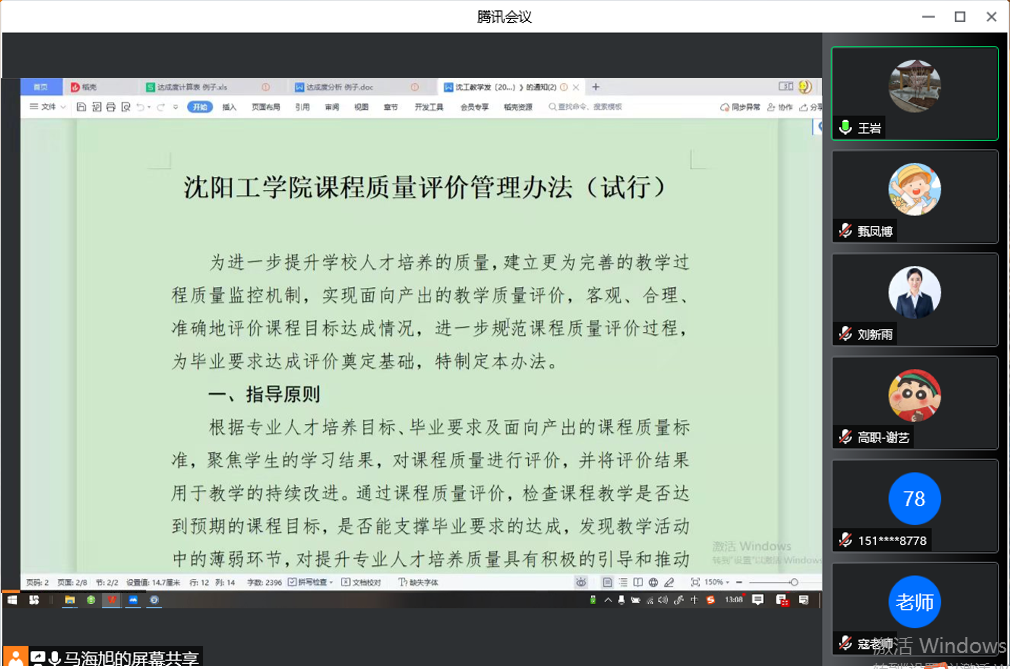This screenshot has height=669, width=1010.
Task: Switch to web layout view icon
Action: tap(653, 582)
